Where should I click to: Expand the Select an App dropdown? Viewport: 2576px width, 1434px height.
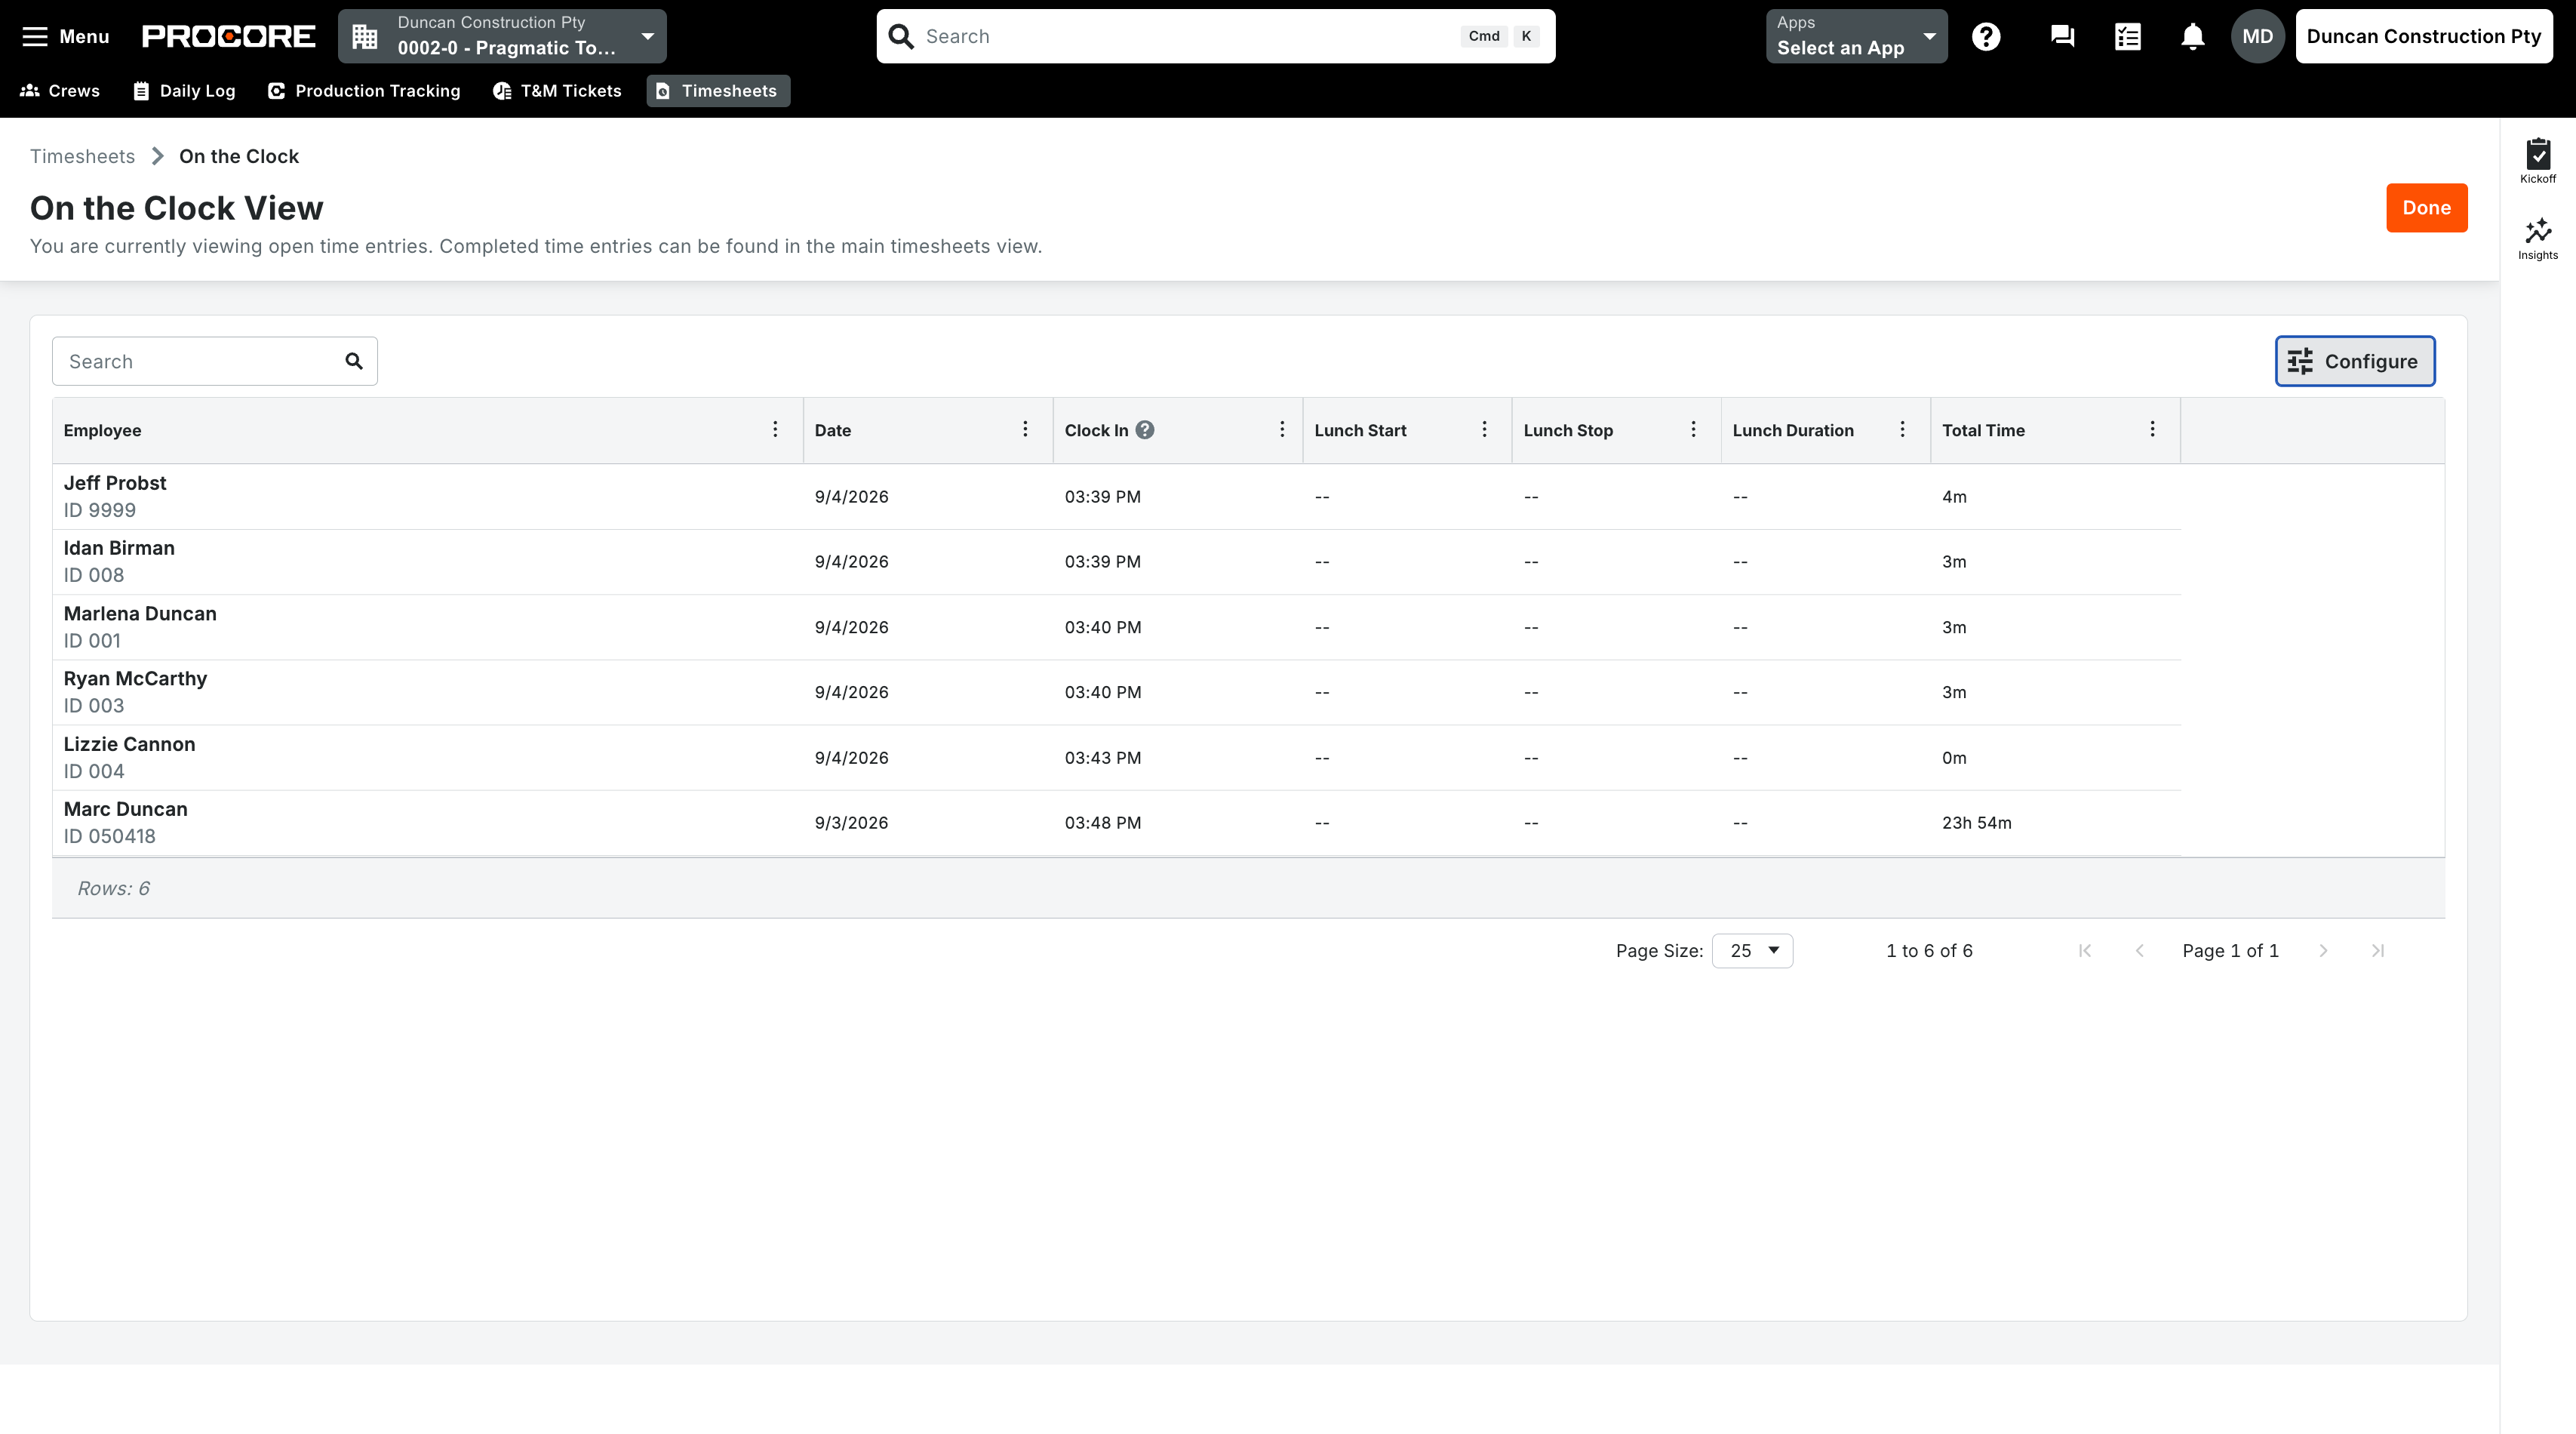[x=1856, y=36]
